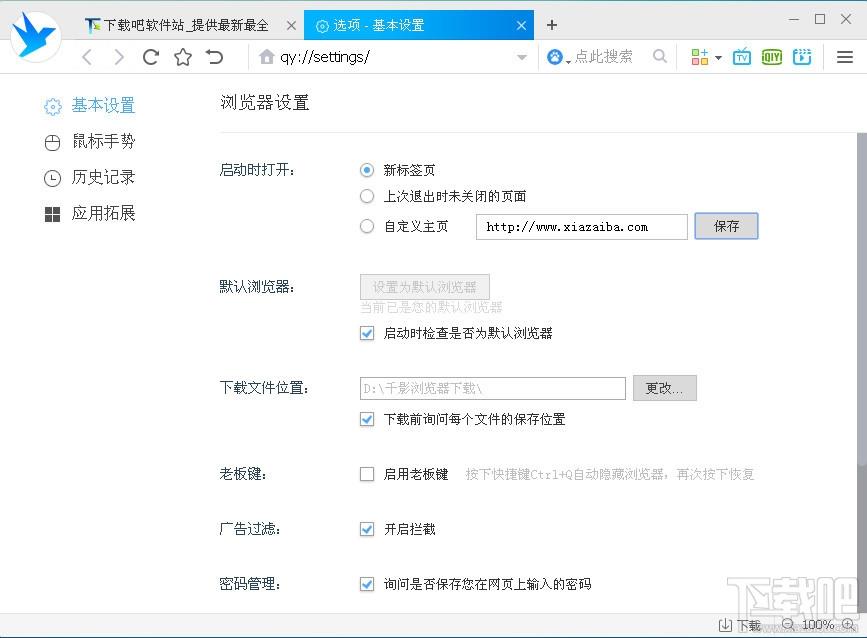Switch to the 选项 - 基本设置 tab
867x638 pixels.
419,25
